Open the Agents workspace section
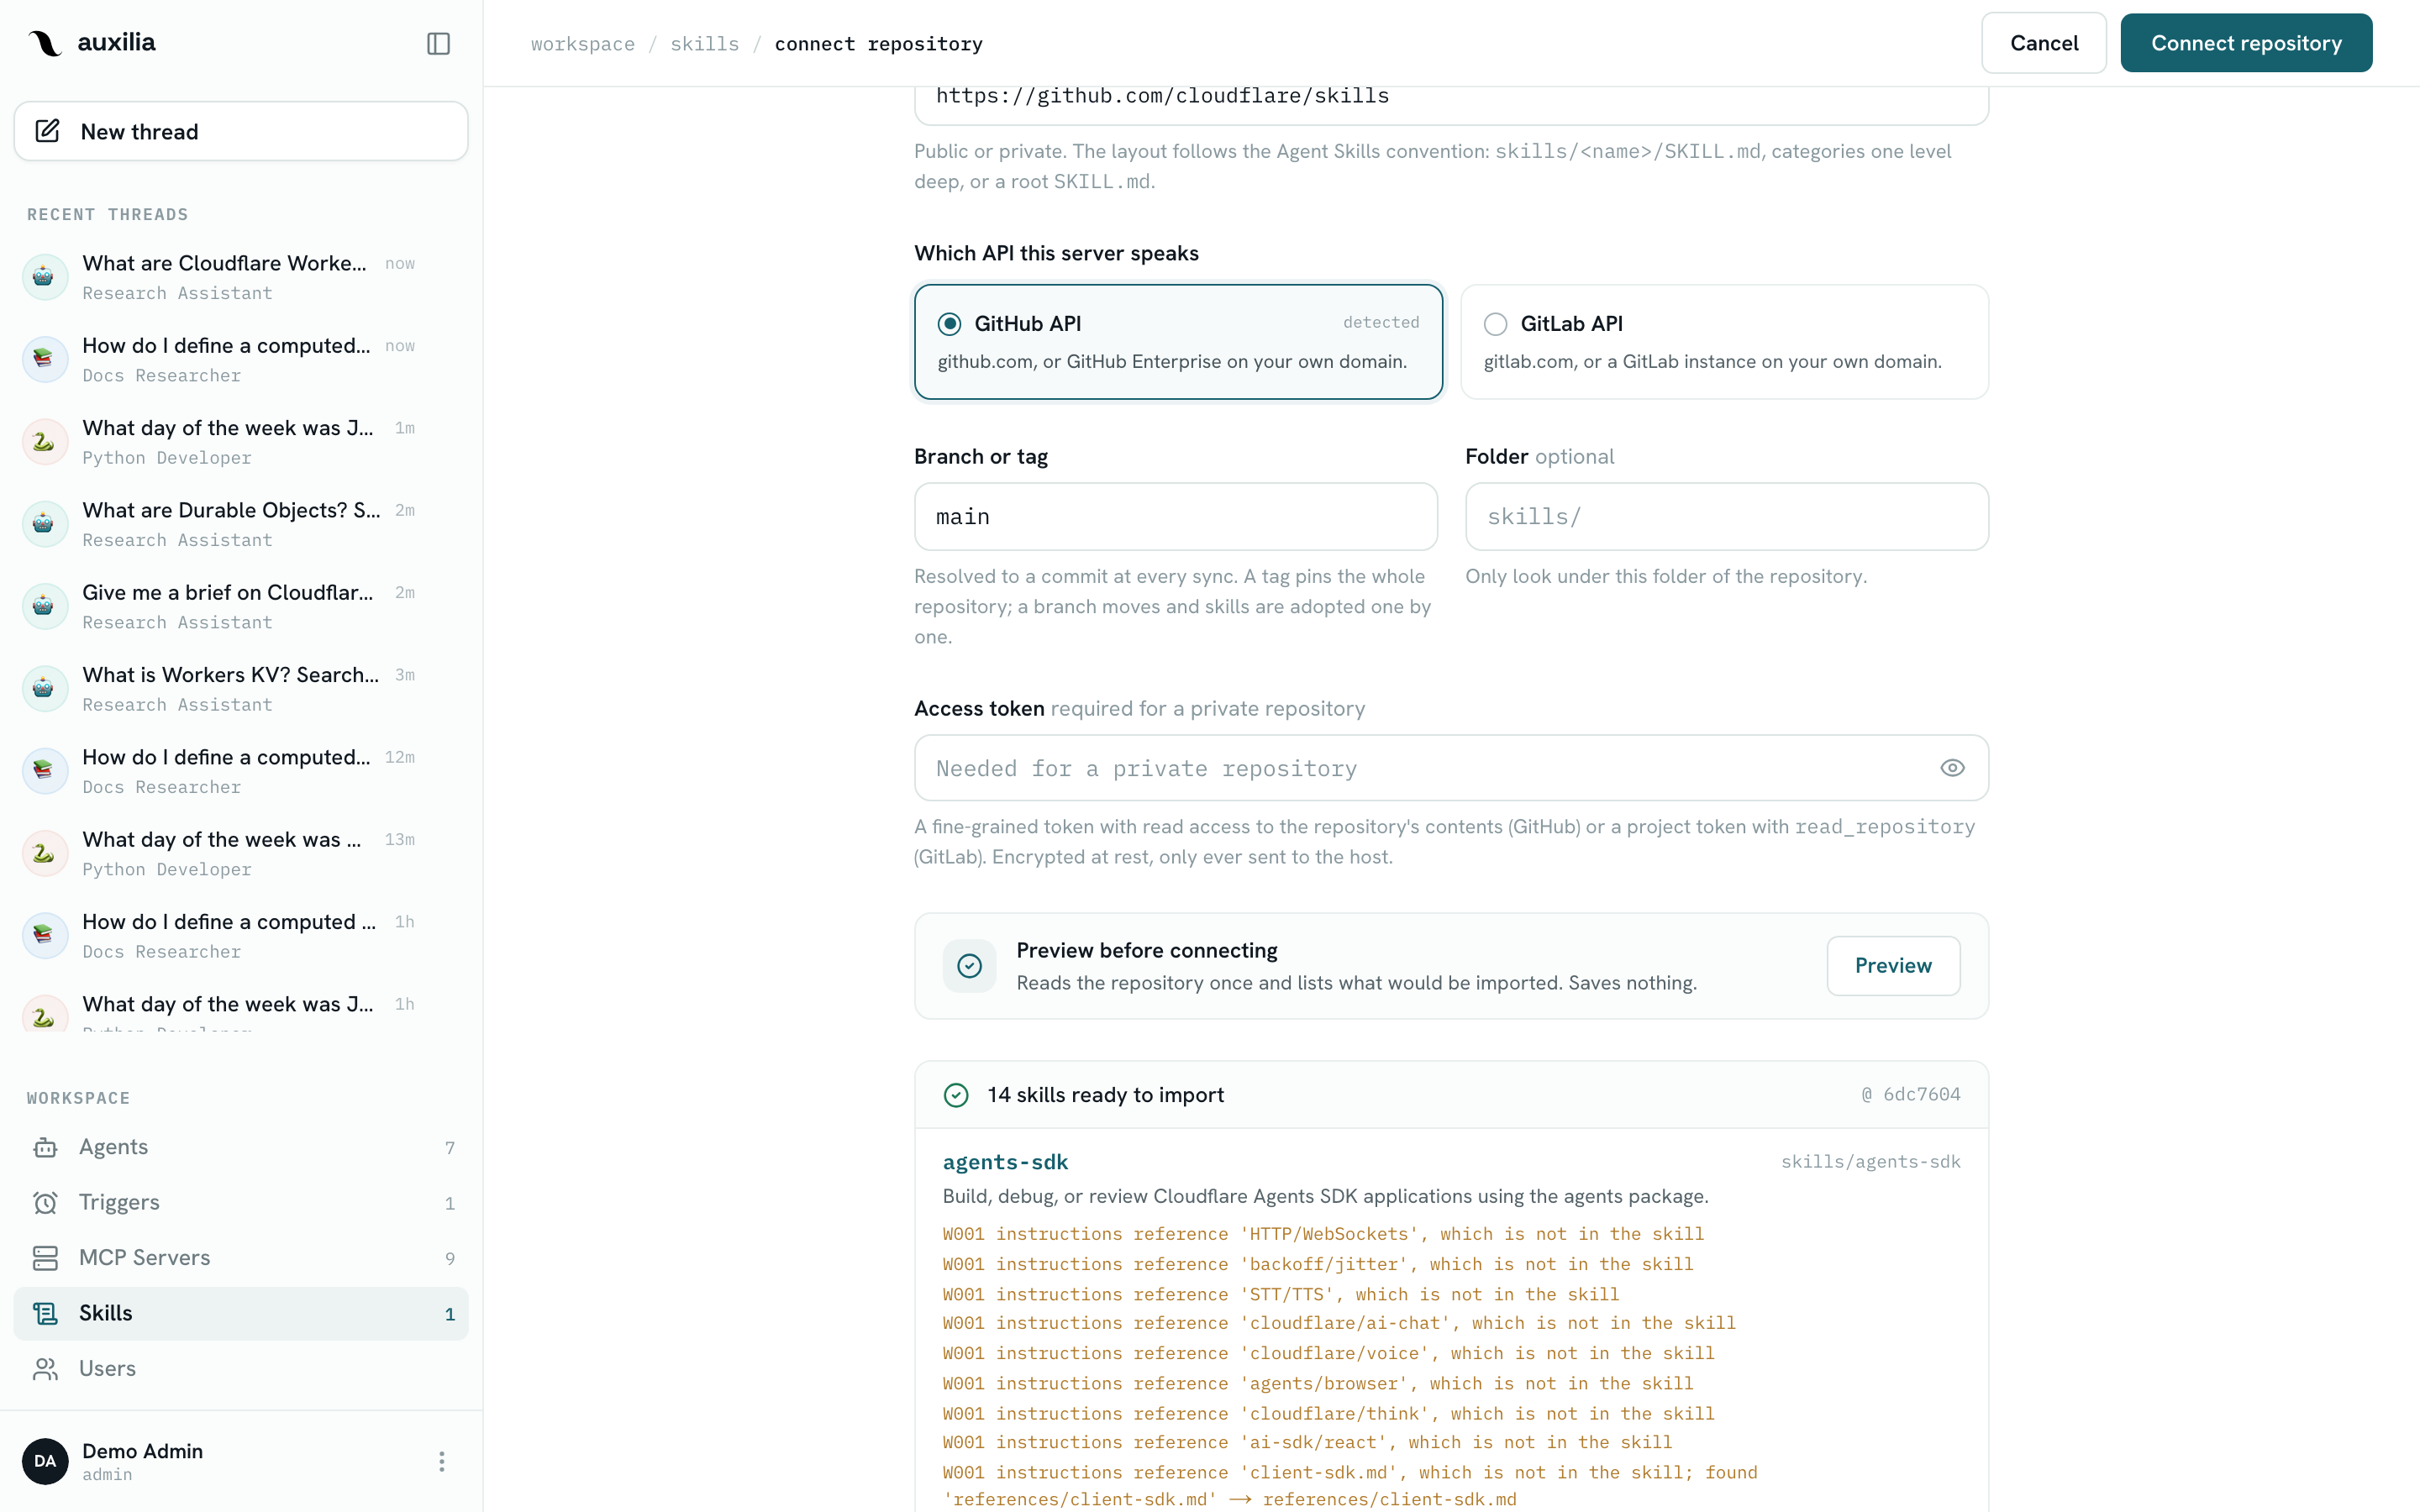Screen dimensions: 2420x1512 pos(241,1147)
